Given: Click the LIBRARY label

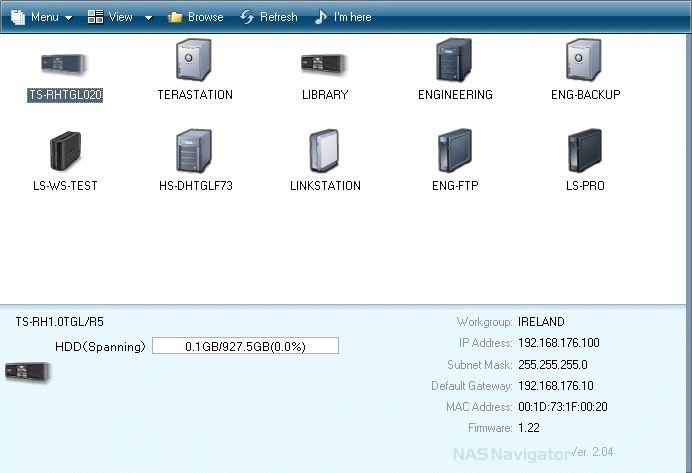Looking at the screenshot, I should pos(325,95).
